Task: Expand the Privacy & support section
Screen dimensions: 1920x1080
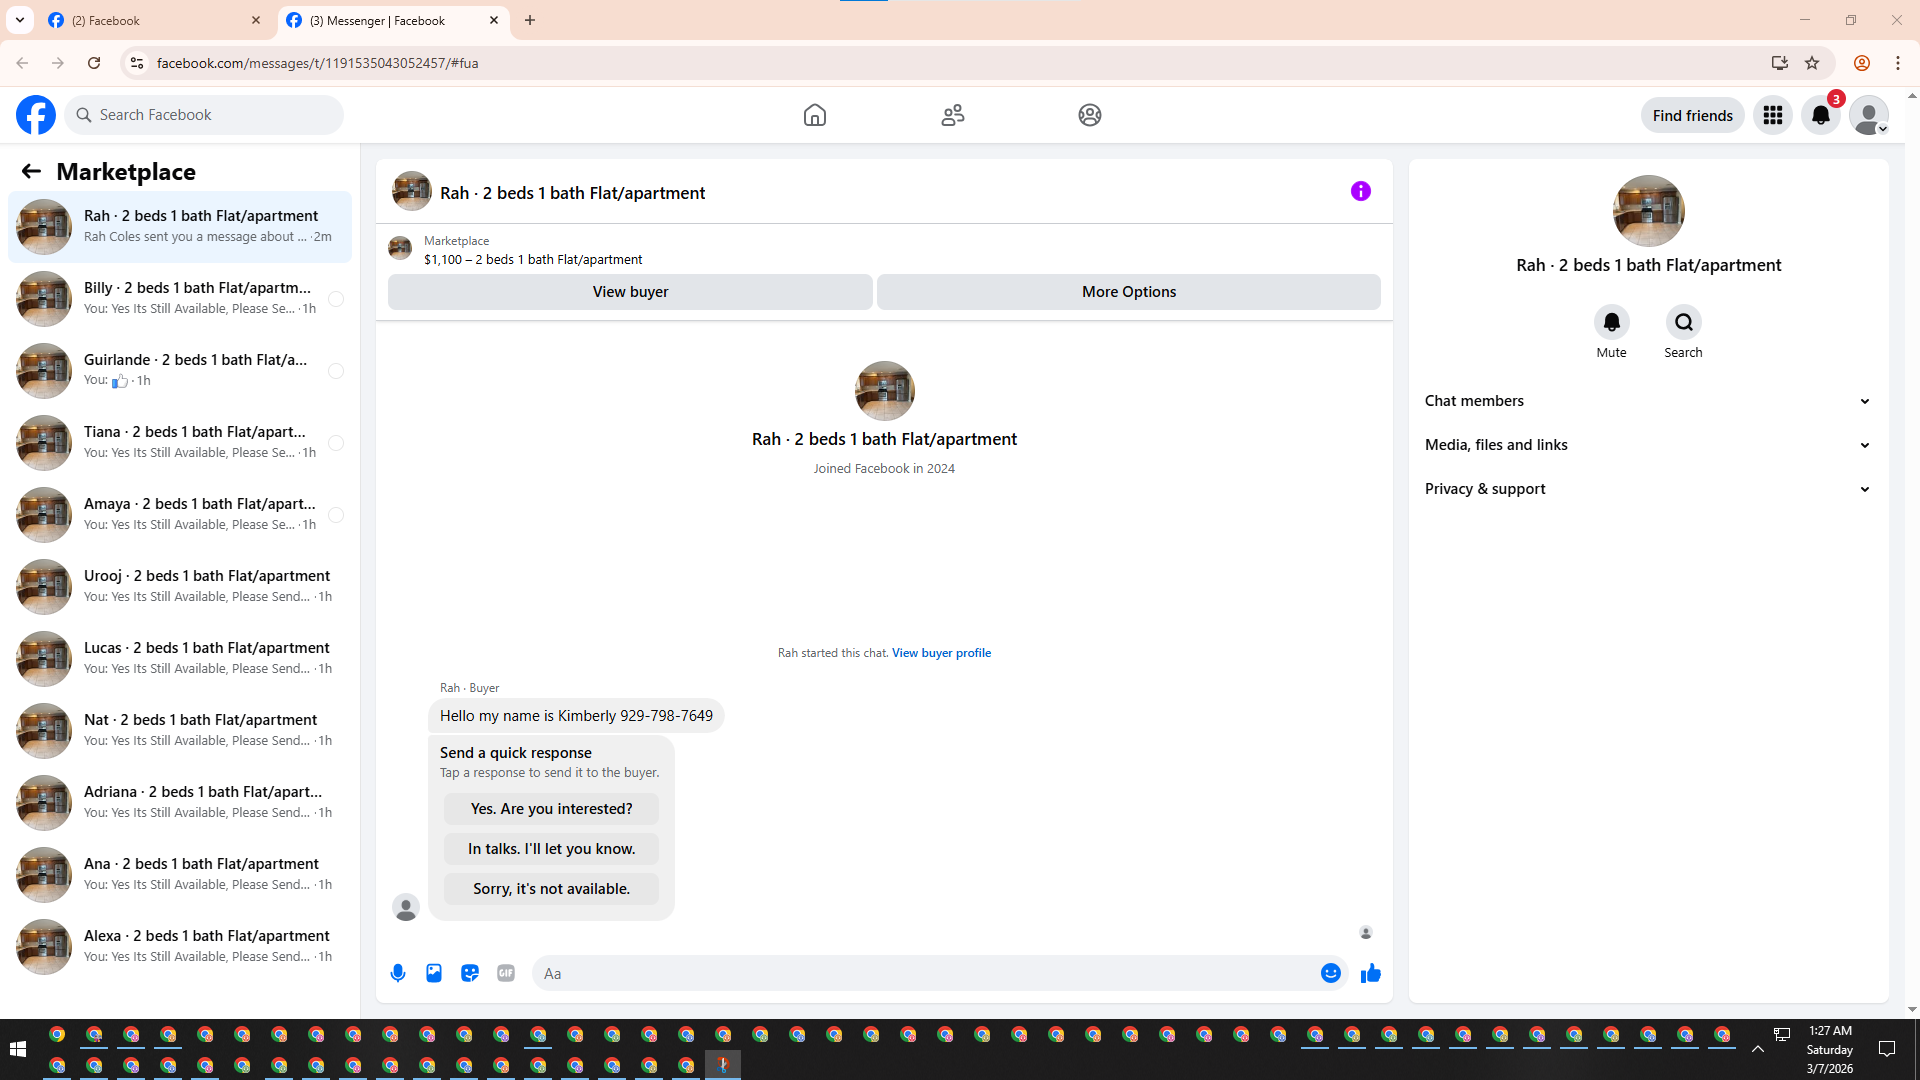Action: [x=1647, y=489]
